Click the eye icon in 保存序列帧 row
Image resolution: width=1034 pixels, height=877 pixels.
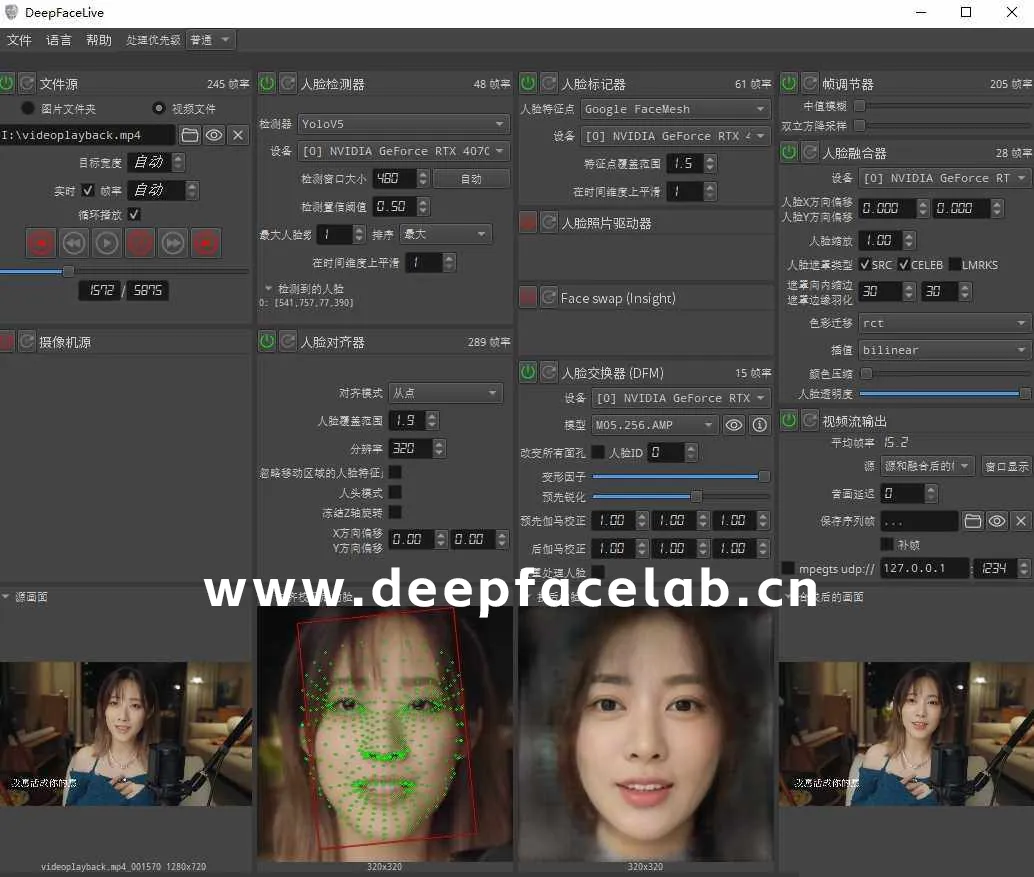click(x=997, y=521)
